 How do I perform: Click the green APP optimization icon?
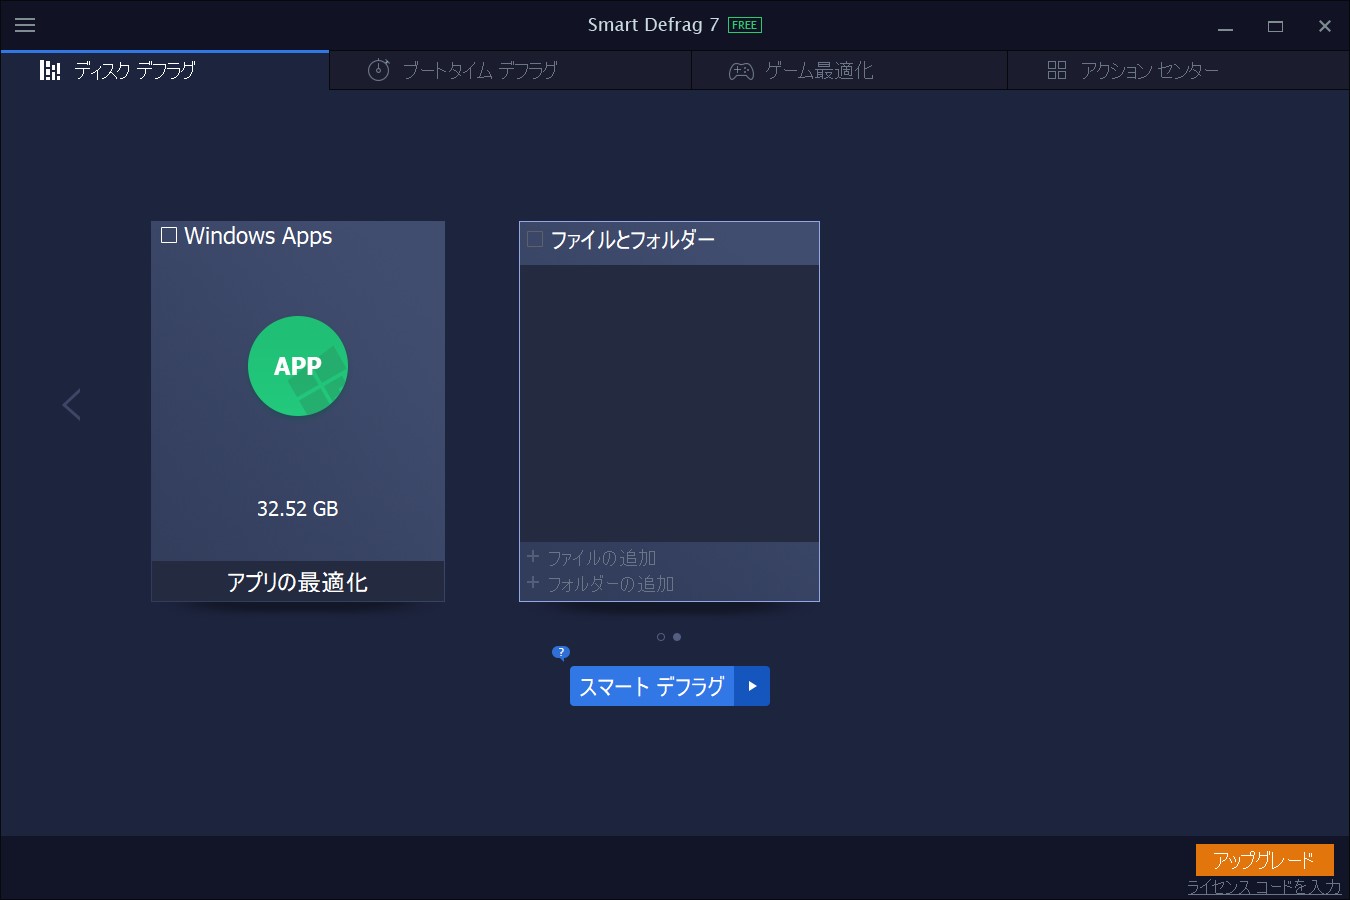[x=297, y=366]
